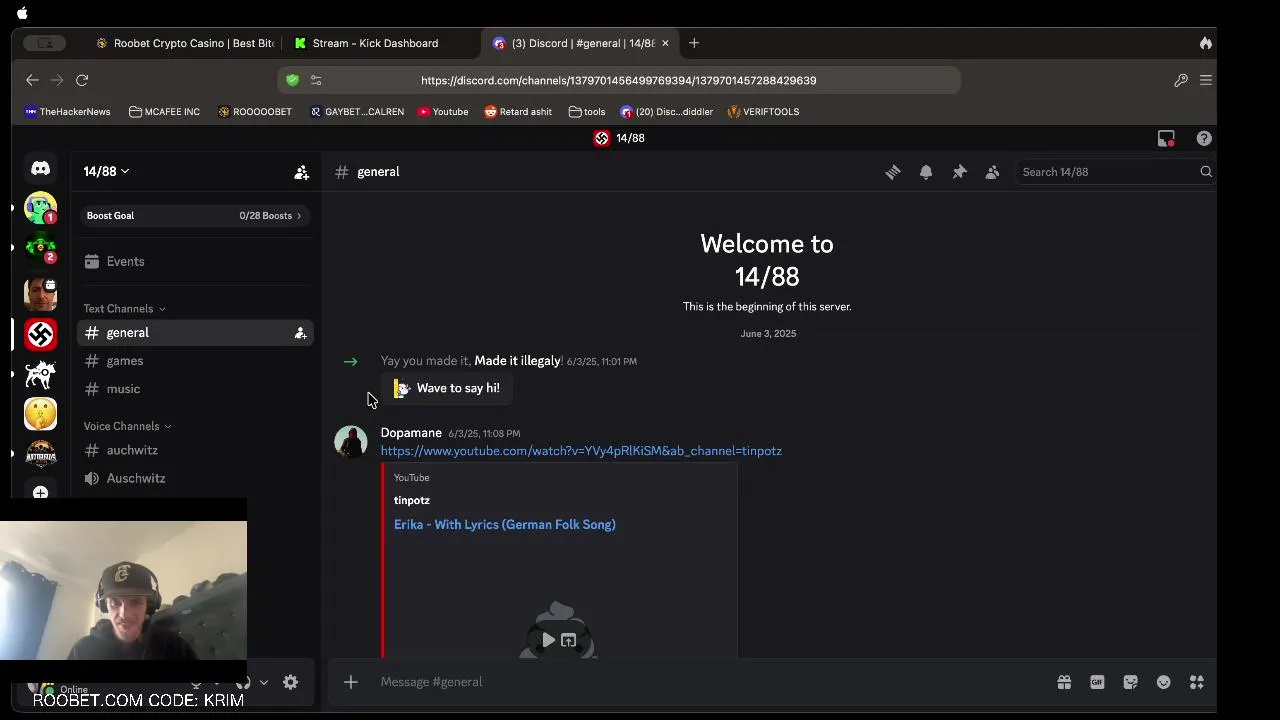Image resolution: width=1280 pixels, height=720 pixels.
Task: Click the flame icon in tab bar
Action: click(x=1206, y=43)
